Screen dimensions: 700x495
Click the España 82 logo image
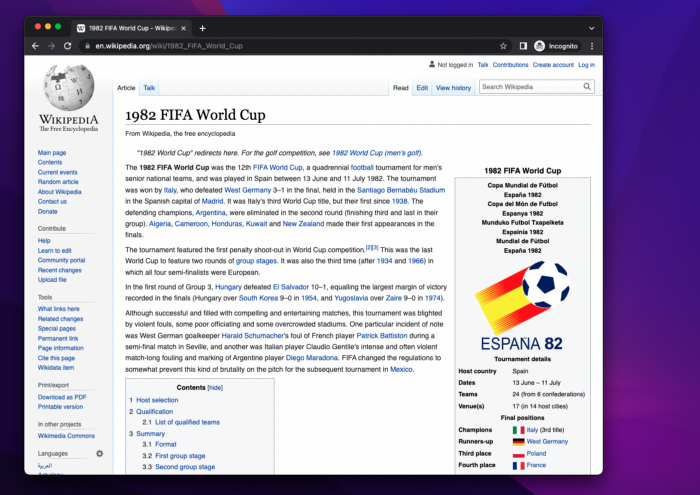[x=522, y=306]
